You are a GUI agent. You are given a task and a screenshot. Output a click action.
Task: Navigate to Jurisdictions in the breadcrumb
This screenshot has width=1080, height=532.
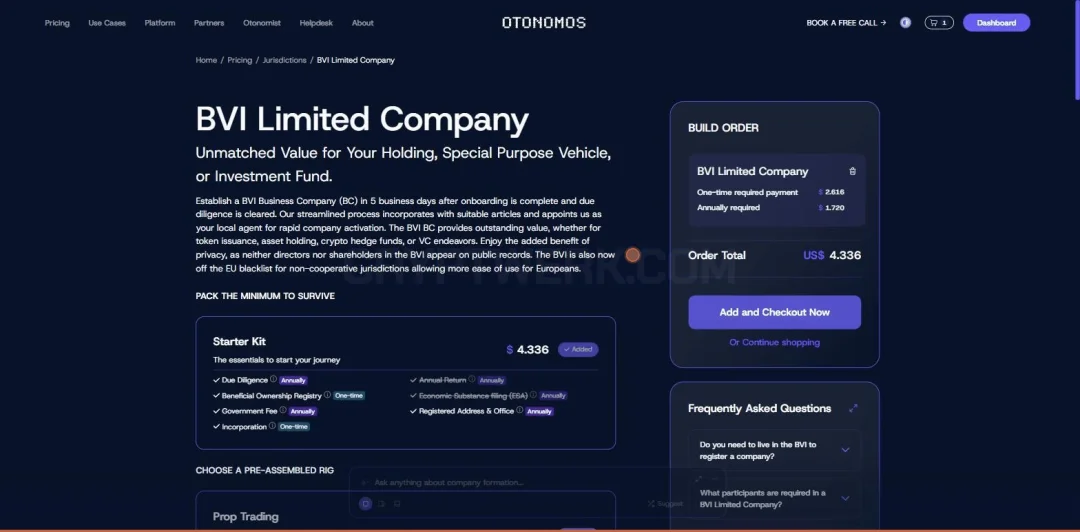tap(284, 60)
